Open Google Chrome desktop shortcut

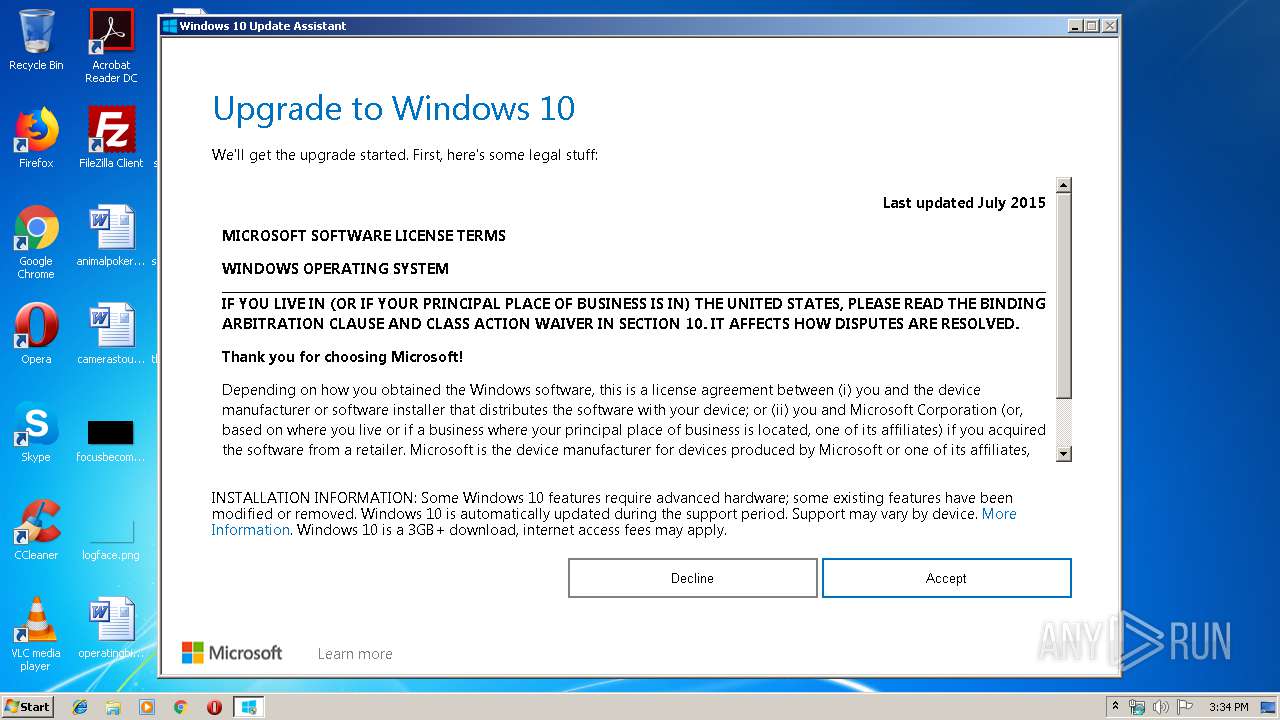point(36,242)
